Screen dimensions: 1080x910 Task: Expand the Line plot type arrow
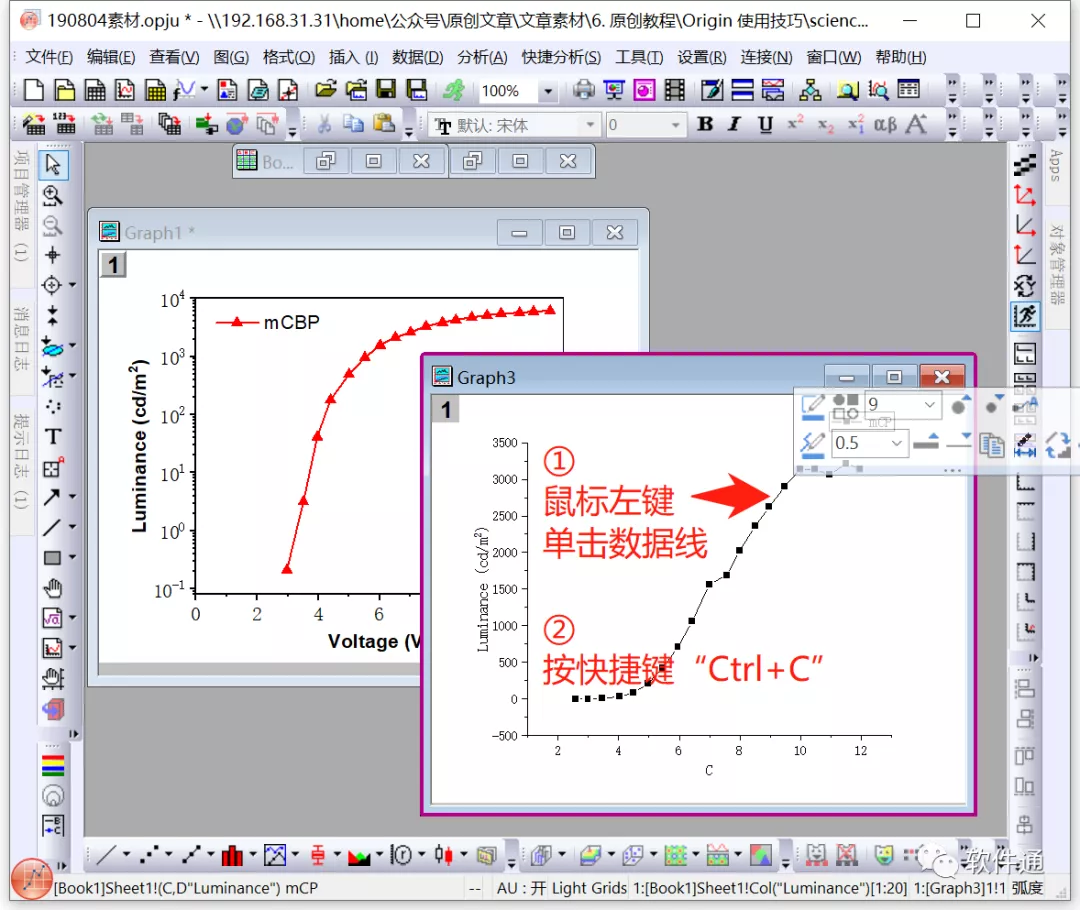tap(127, 855)
